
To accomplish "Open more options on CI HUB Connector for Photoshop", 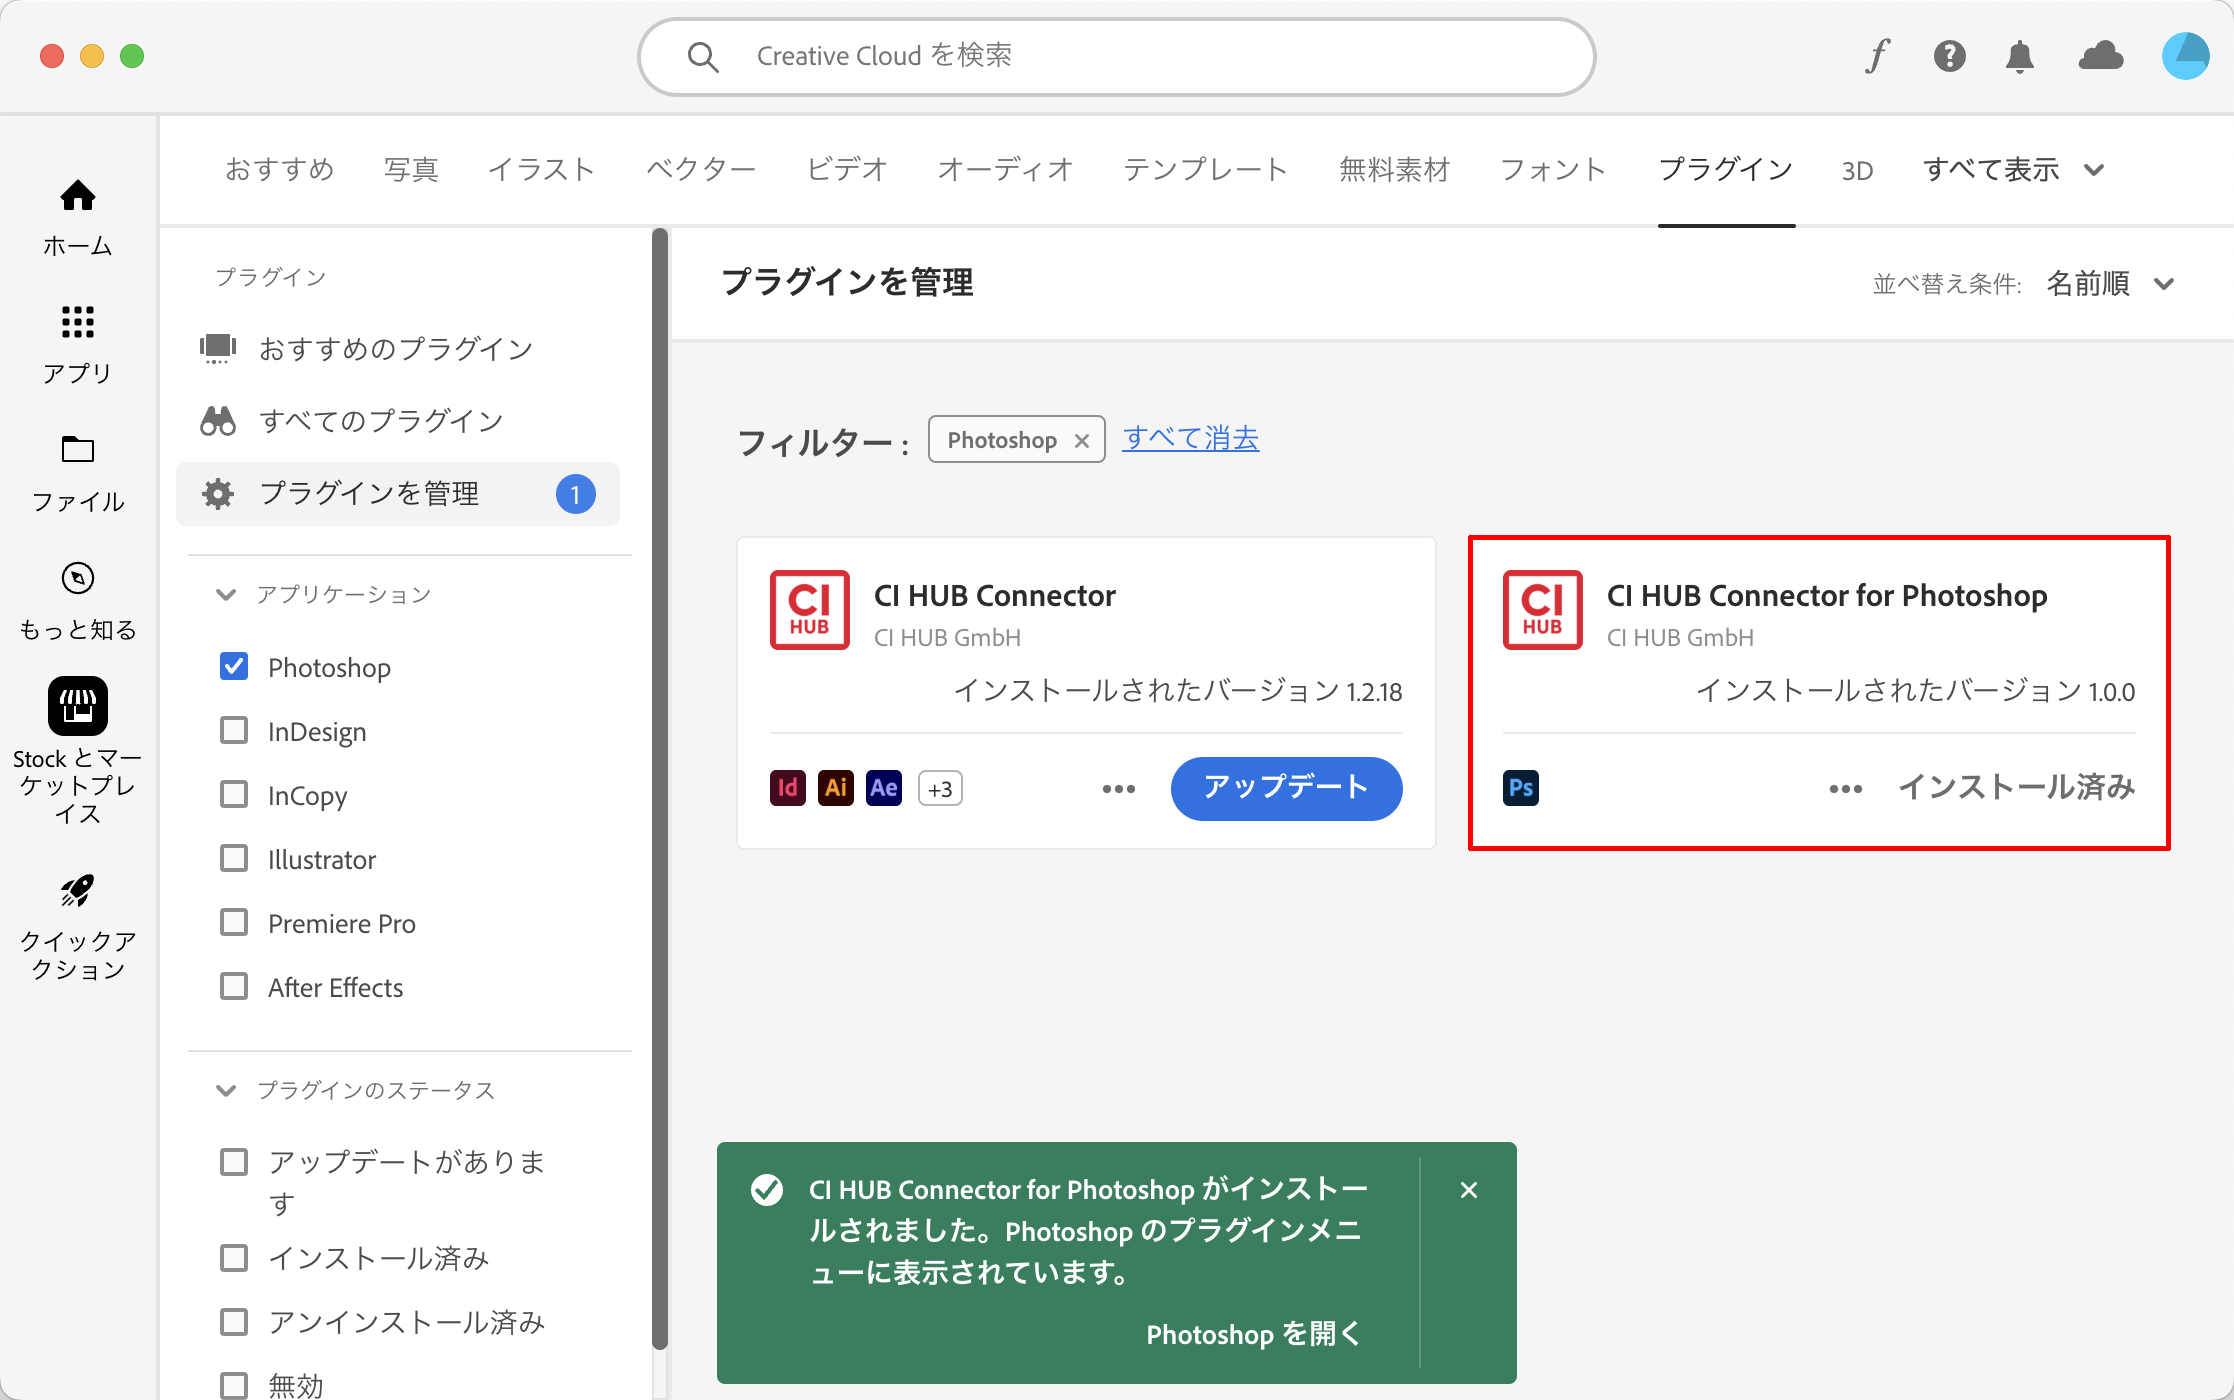I will (1846, 789).
